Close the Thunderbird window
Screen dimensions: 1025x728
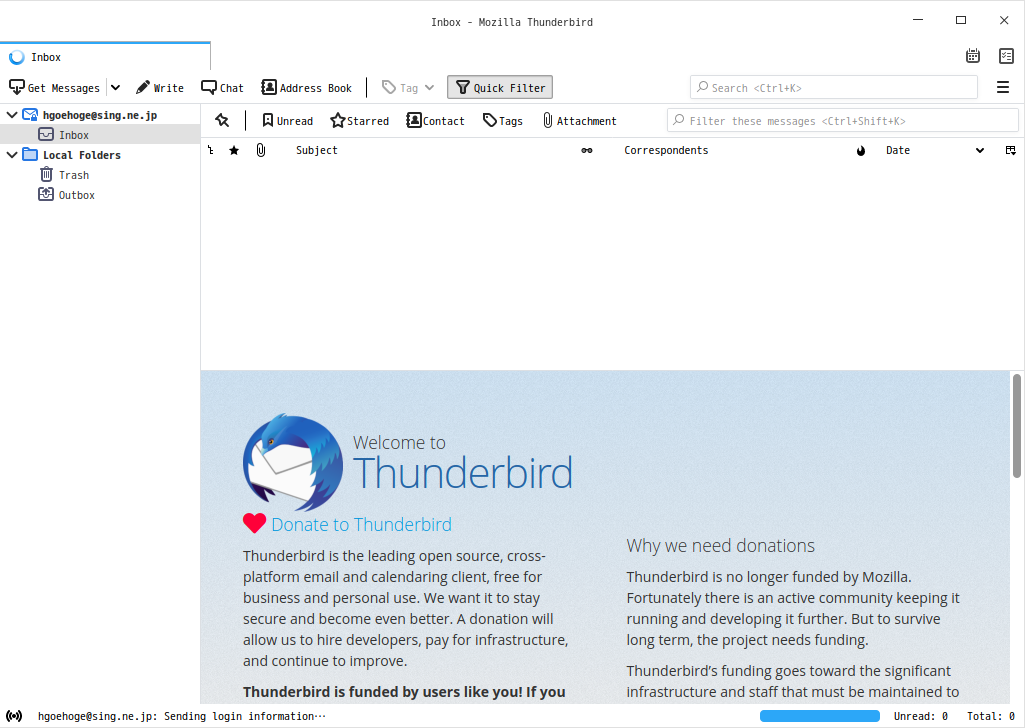tap(1004, 20)
